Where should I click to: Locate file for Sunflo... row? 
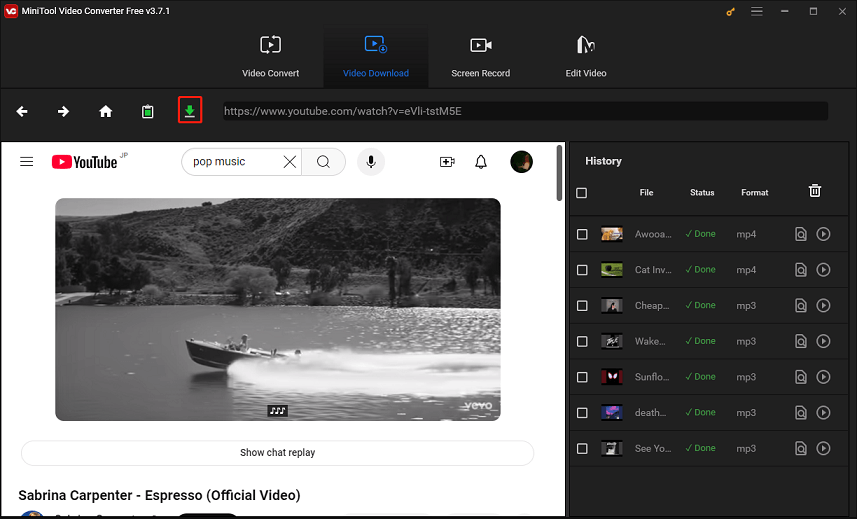point(801,377)
